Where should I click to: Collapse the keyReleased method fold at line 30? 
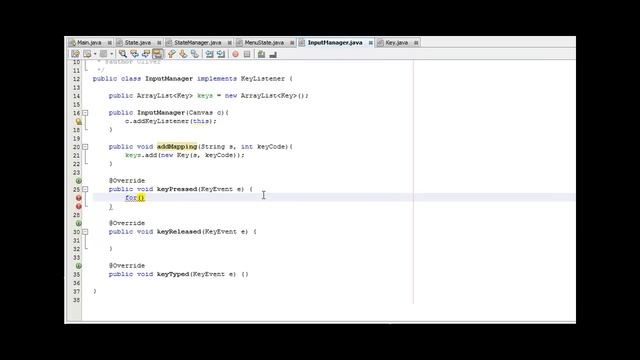click(85, 231)
